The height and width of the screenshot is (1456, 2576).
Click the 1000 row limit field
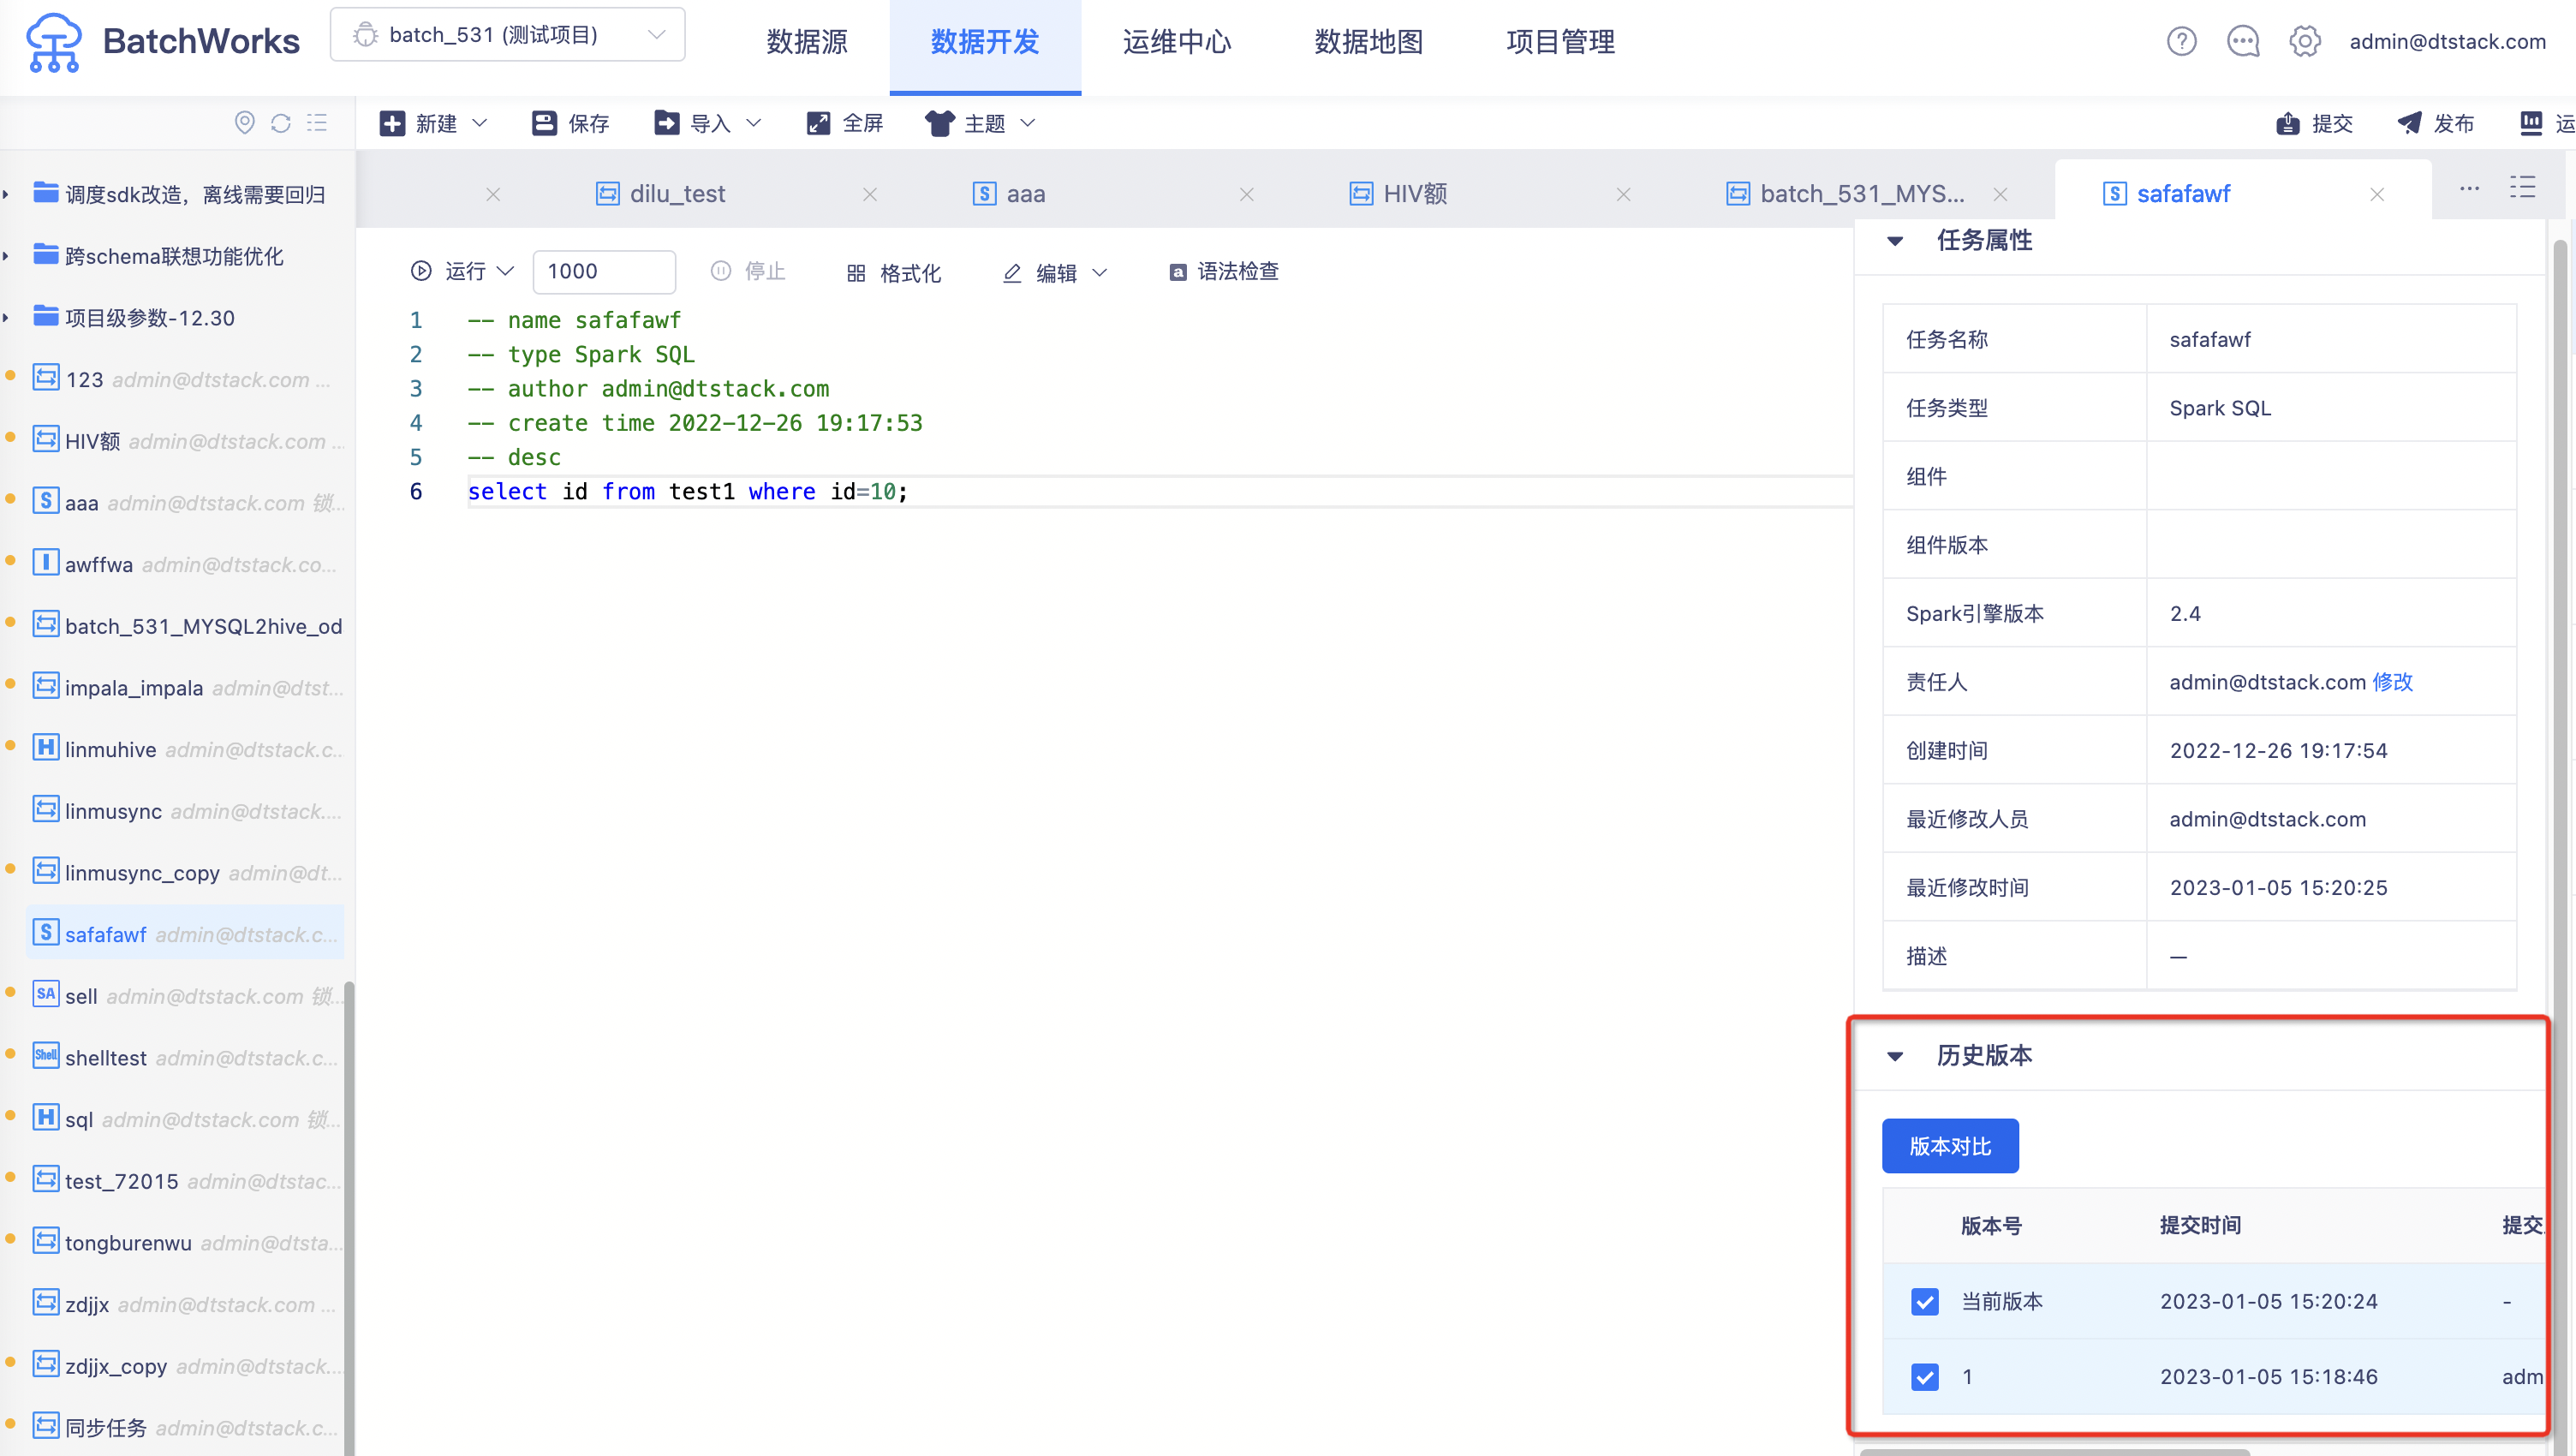(x=604, y=271)
